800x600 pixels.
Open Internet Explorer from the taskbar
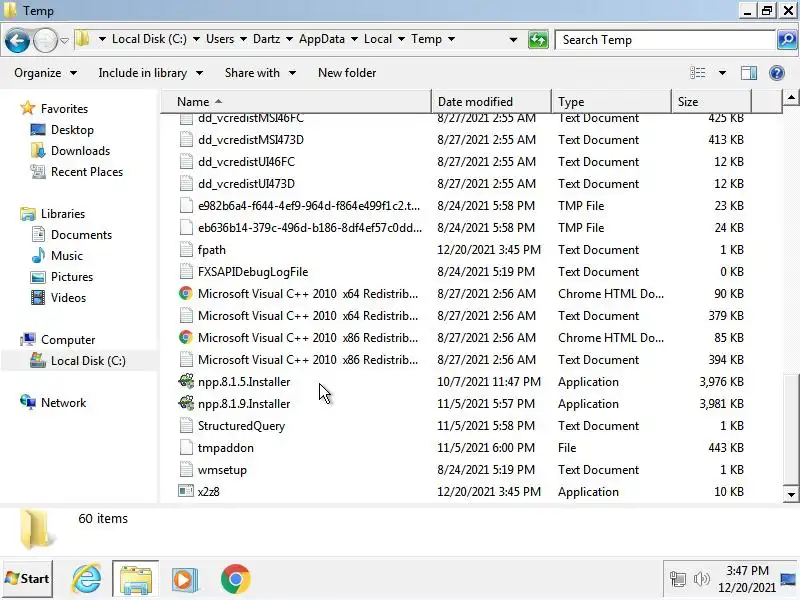[86, 579]
